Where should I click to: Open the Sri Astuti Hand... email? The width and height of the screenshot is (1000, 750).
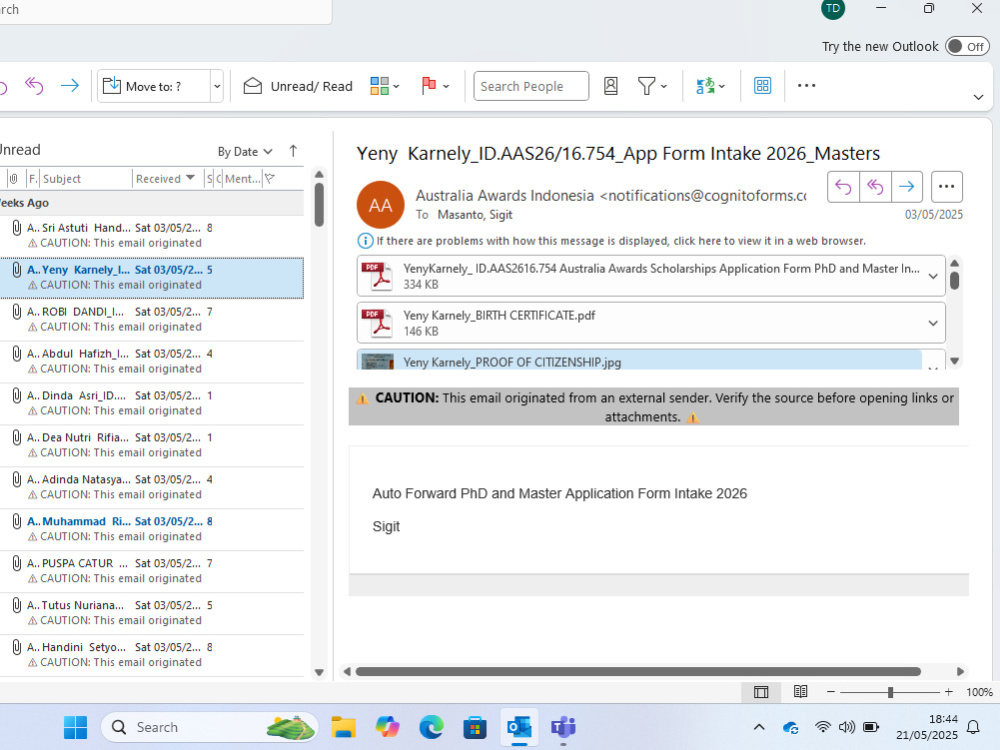click(x=152, y=235)
